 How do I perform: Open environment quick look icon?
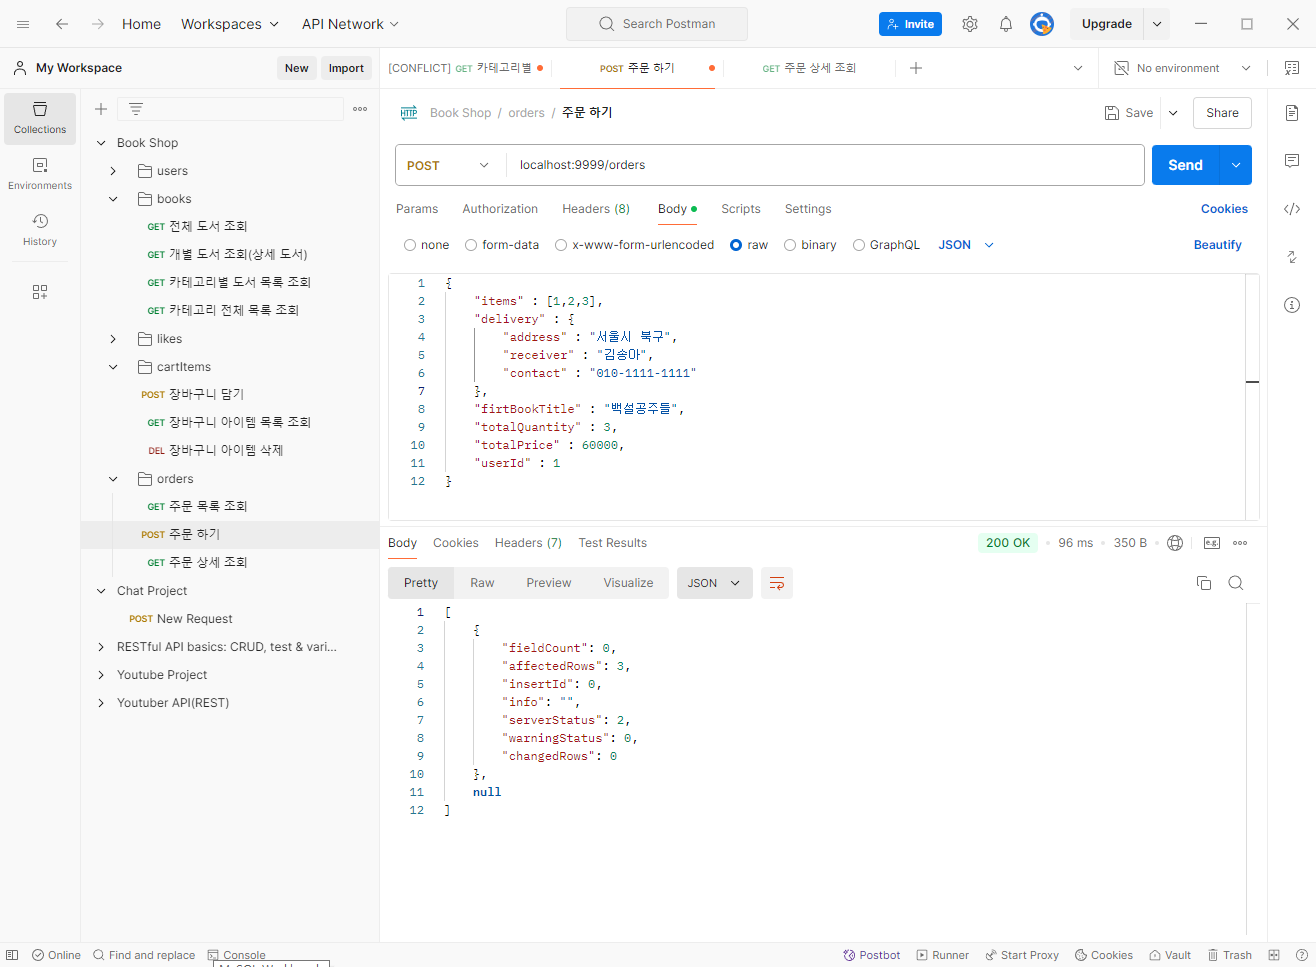pyautogui.click(x=1292, y=68)
